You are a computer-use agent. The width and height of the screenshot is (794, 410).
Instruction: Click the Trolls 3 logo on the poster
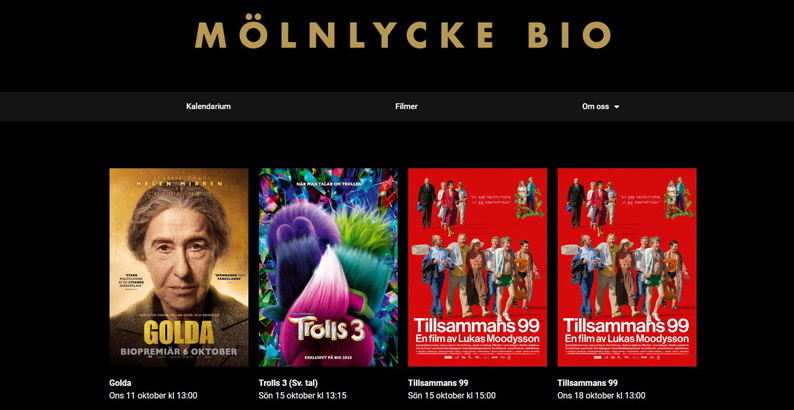pyautogui.click(x=327, y=331)
